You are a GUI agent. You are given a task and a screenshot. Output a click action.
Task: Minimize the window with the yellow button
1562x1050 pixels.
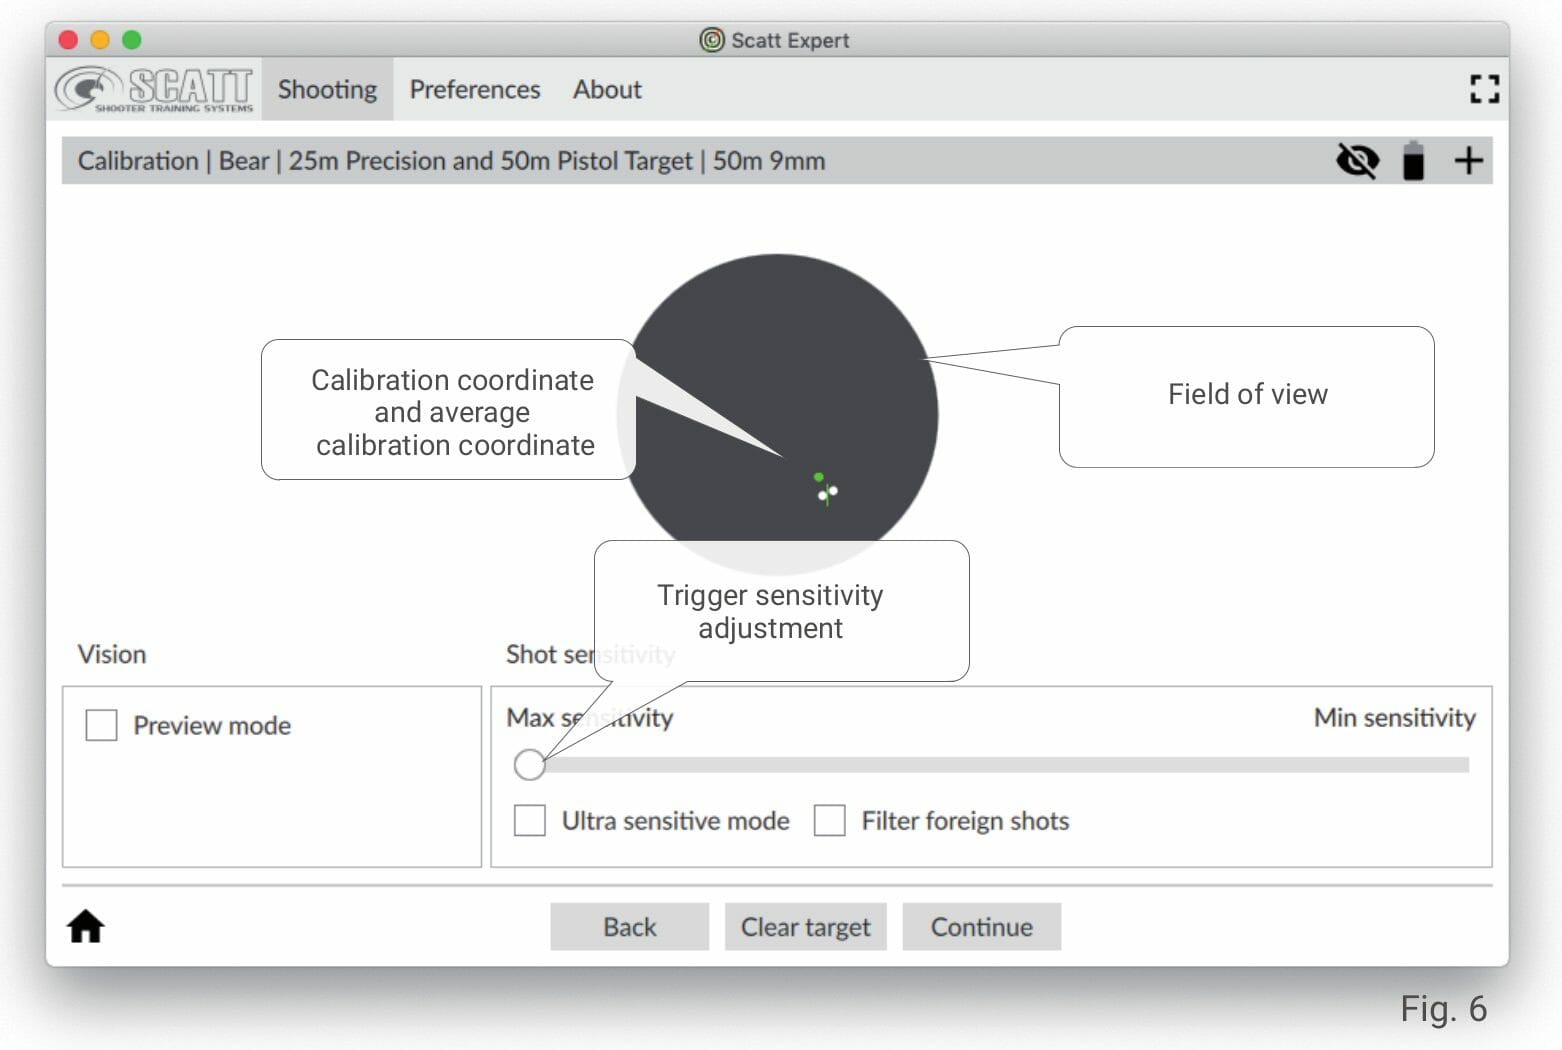tap(100, 40)
